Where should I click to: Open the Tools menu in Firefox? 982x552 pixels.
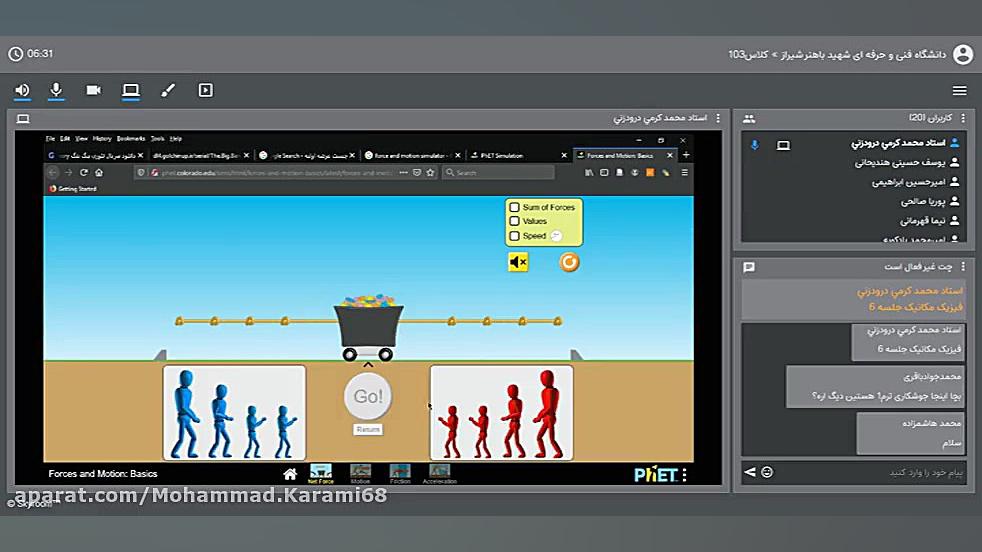pos(157,138)
